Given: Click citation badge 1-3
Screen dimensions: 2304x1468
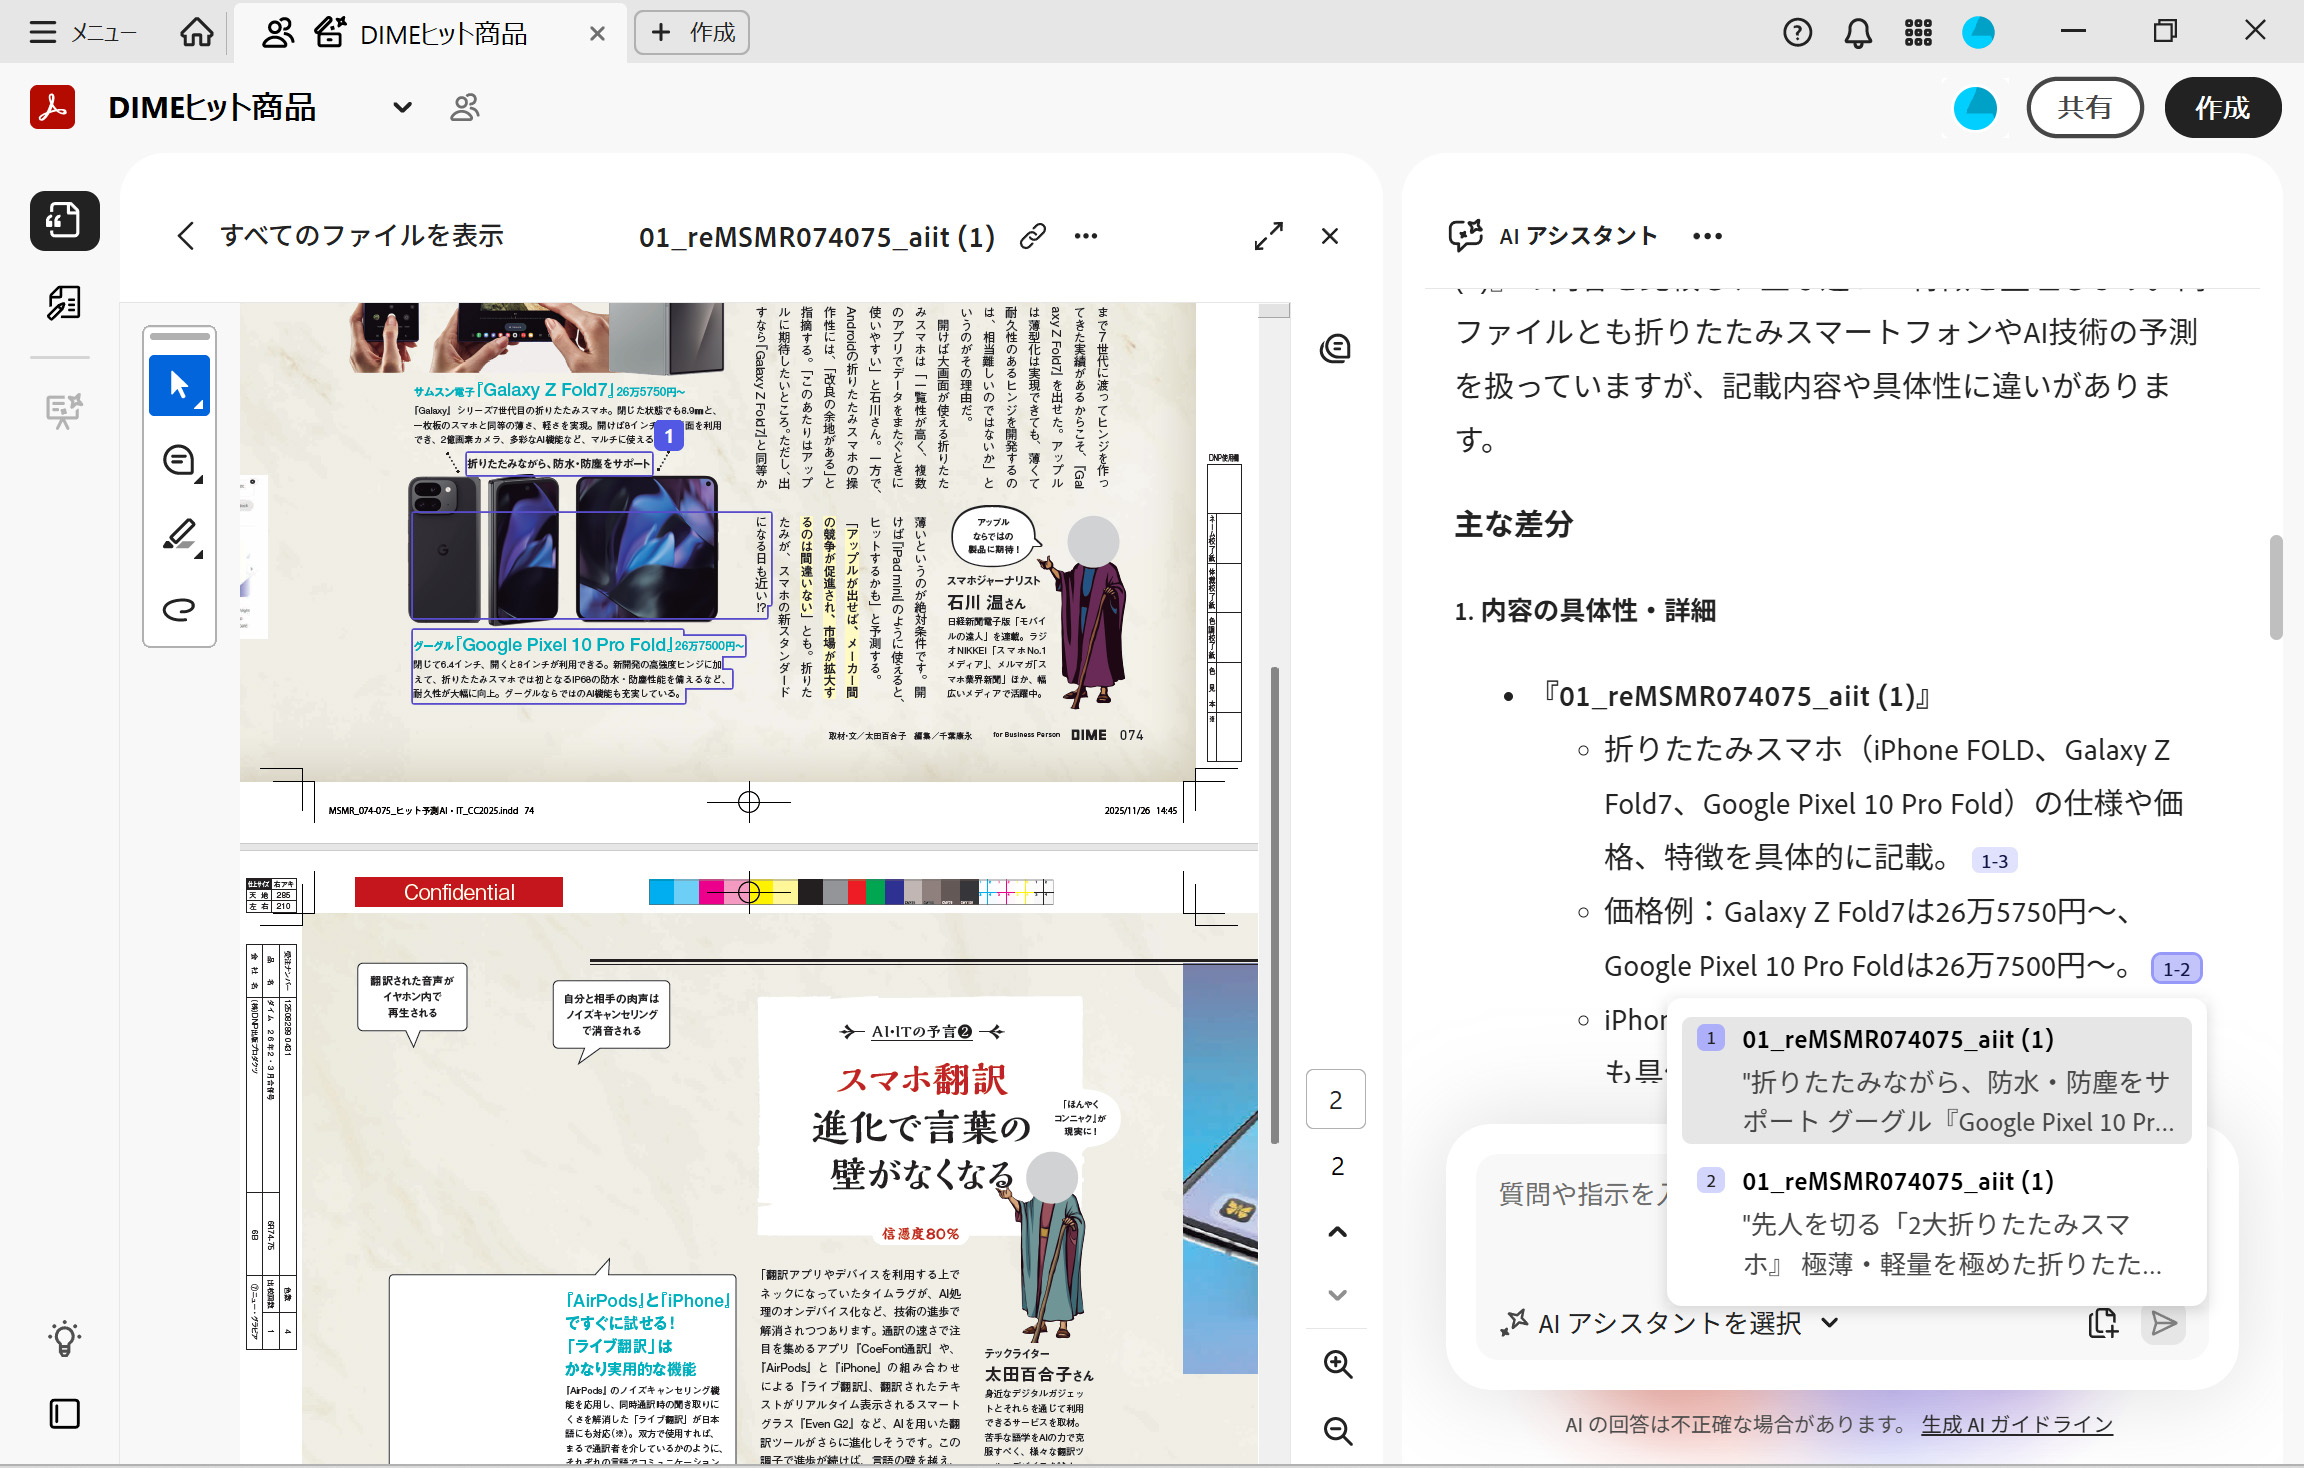Looking at the screenshot, I should click(x=1993, y=861).
